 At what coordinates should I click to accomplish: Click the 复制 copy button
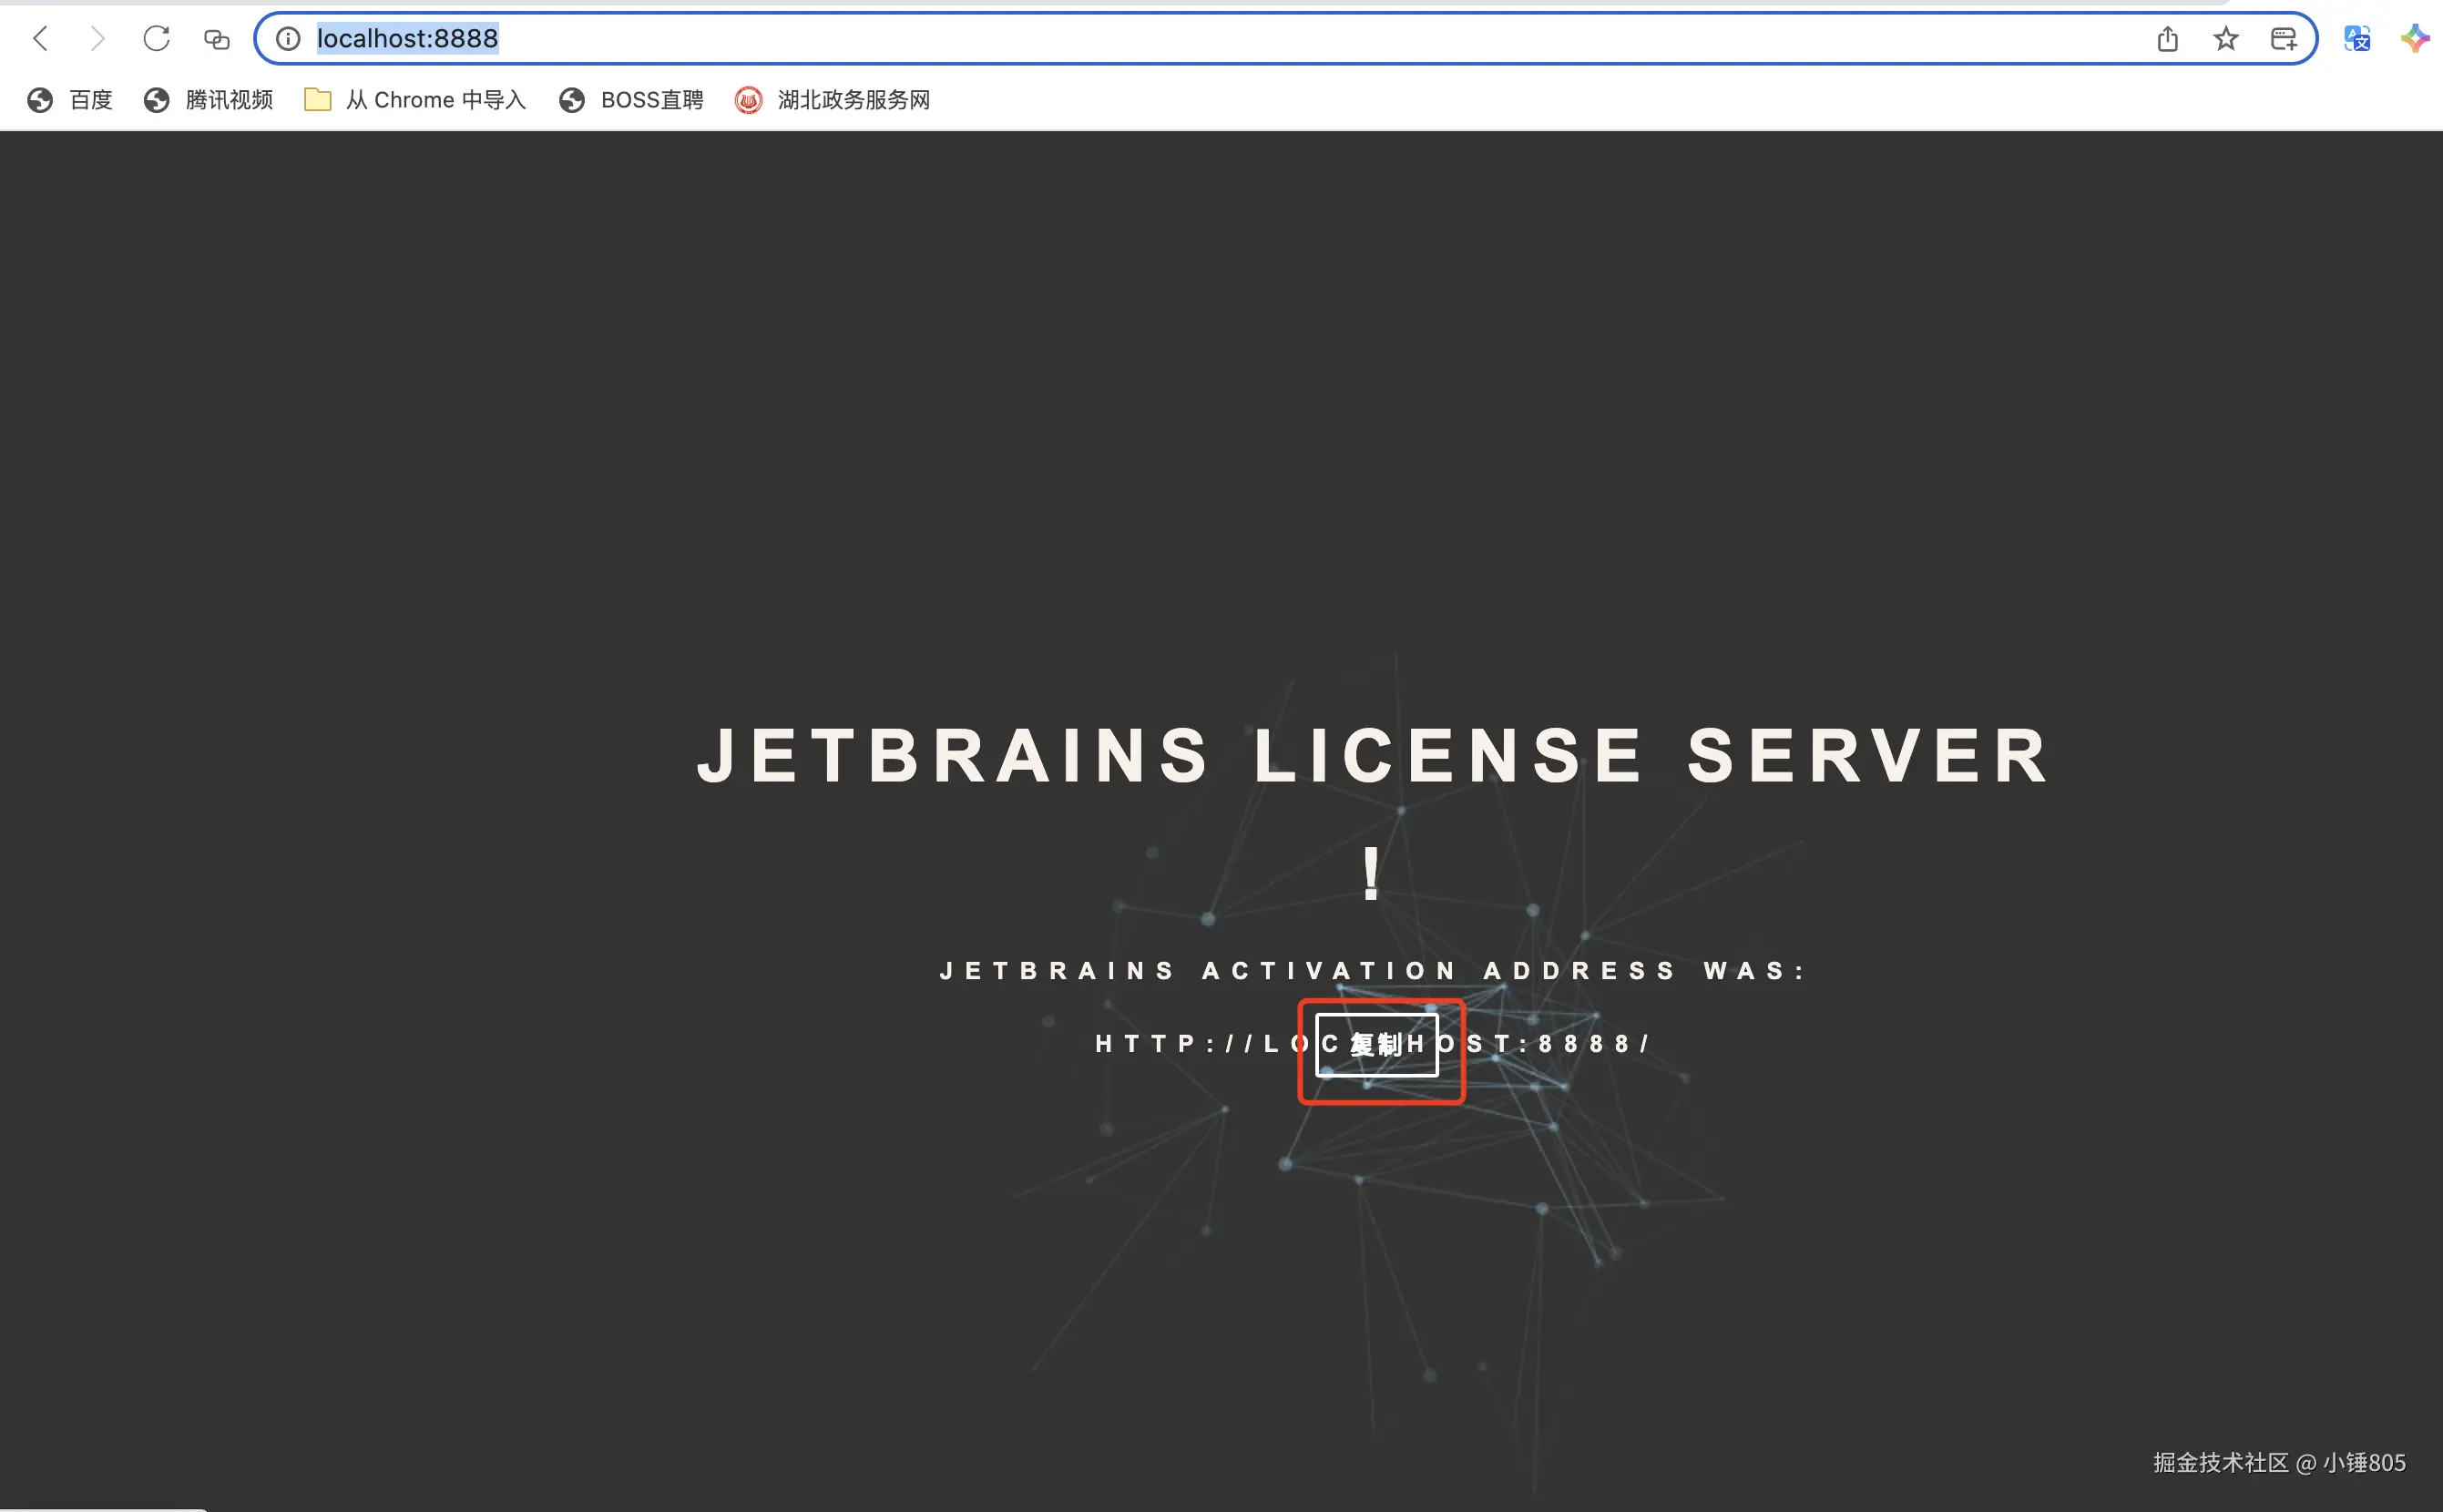(x=1376, y=1045)
